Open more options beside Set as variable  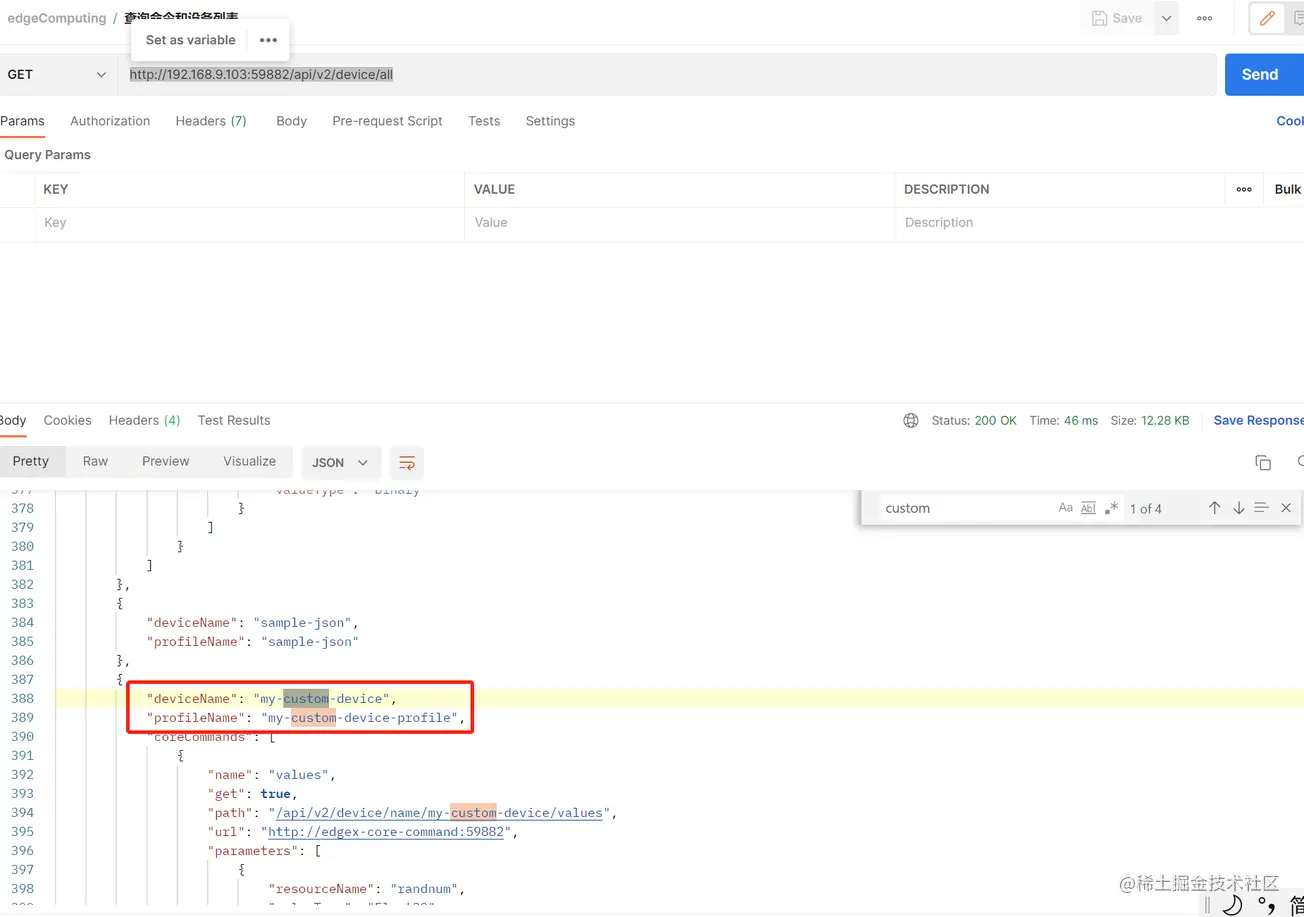pyautogui.click(x=268, y=40)
